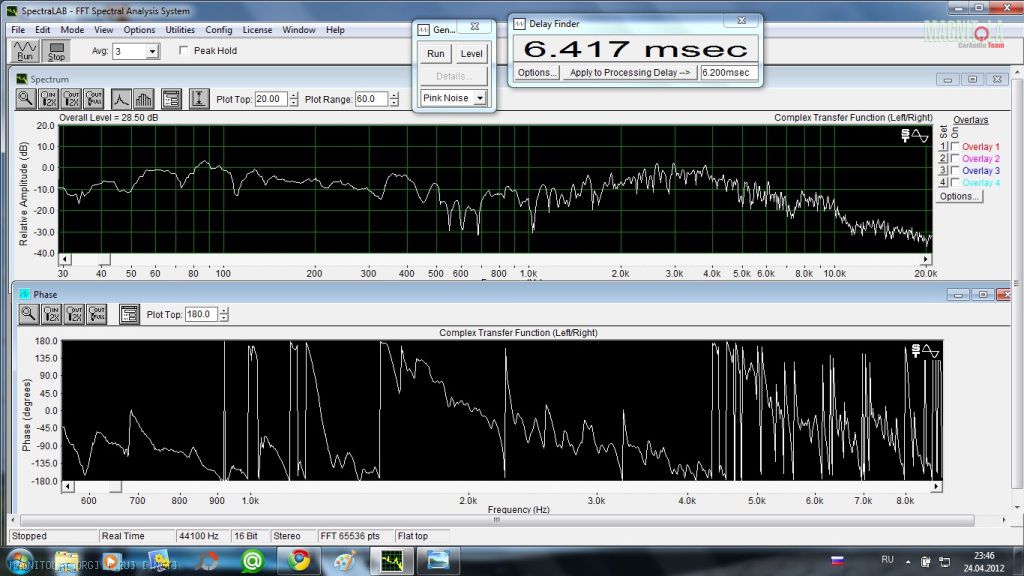This screenshot has width=1024, height=576.
Task: Click overlay Set 1 button
Action: [x=942, y=146]
